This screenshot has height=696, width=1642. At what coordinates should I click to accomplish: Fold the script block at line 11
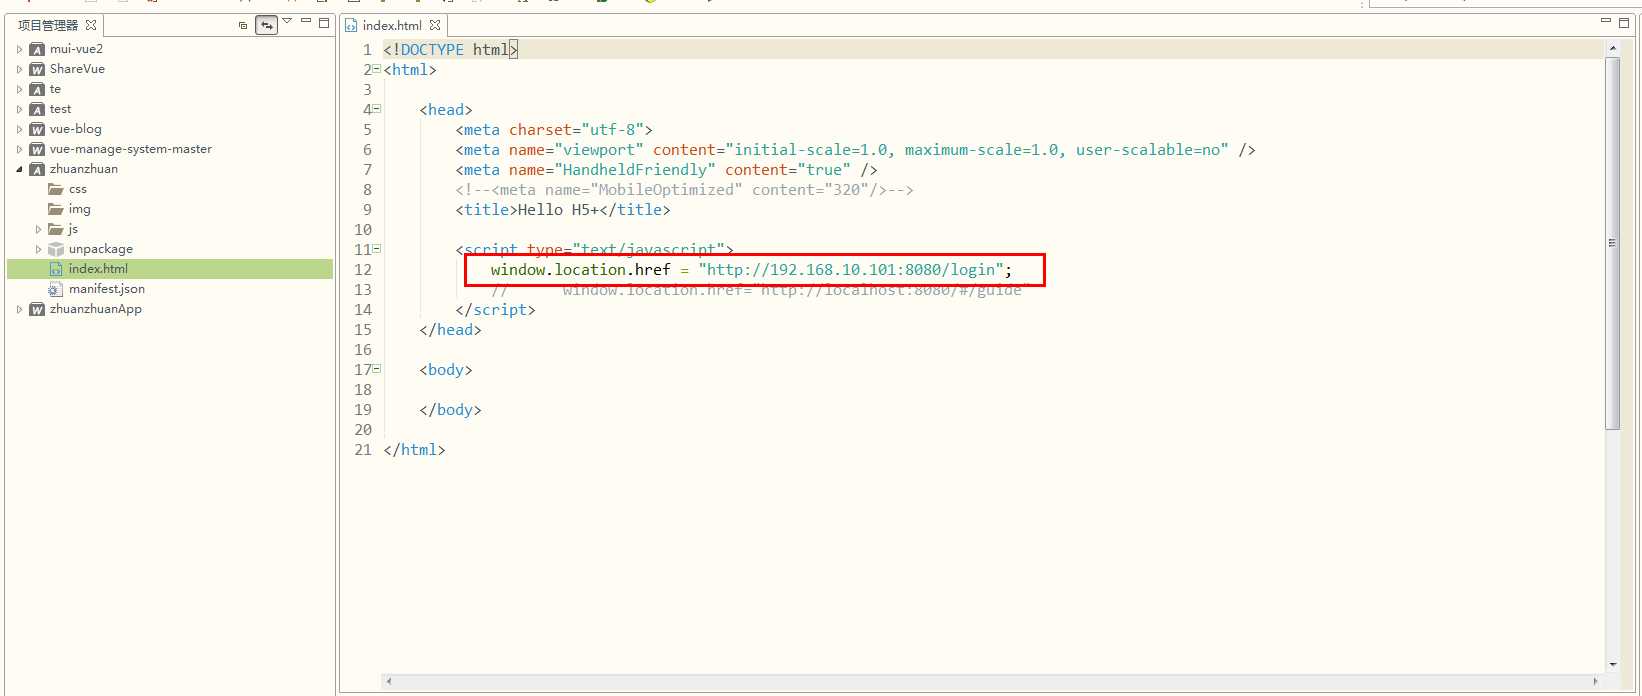377,249
